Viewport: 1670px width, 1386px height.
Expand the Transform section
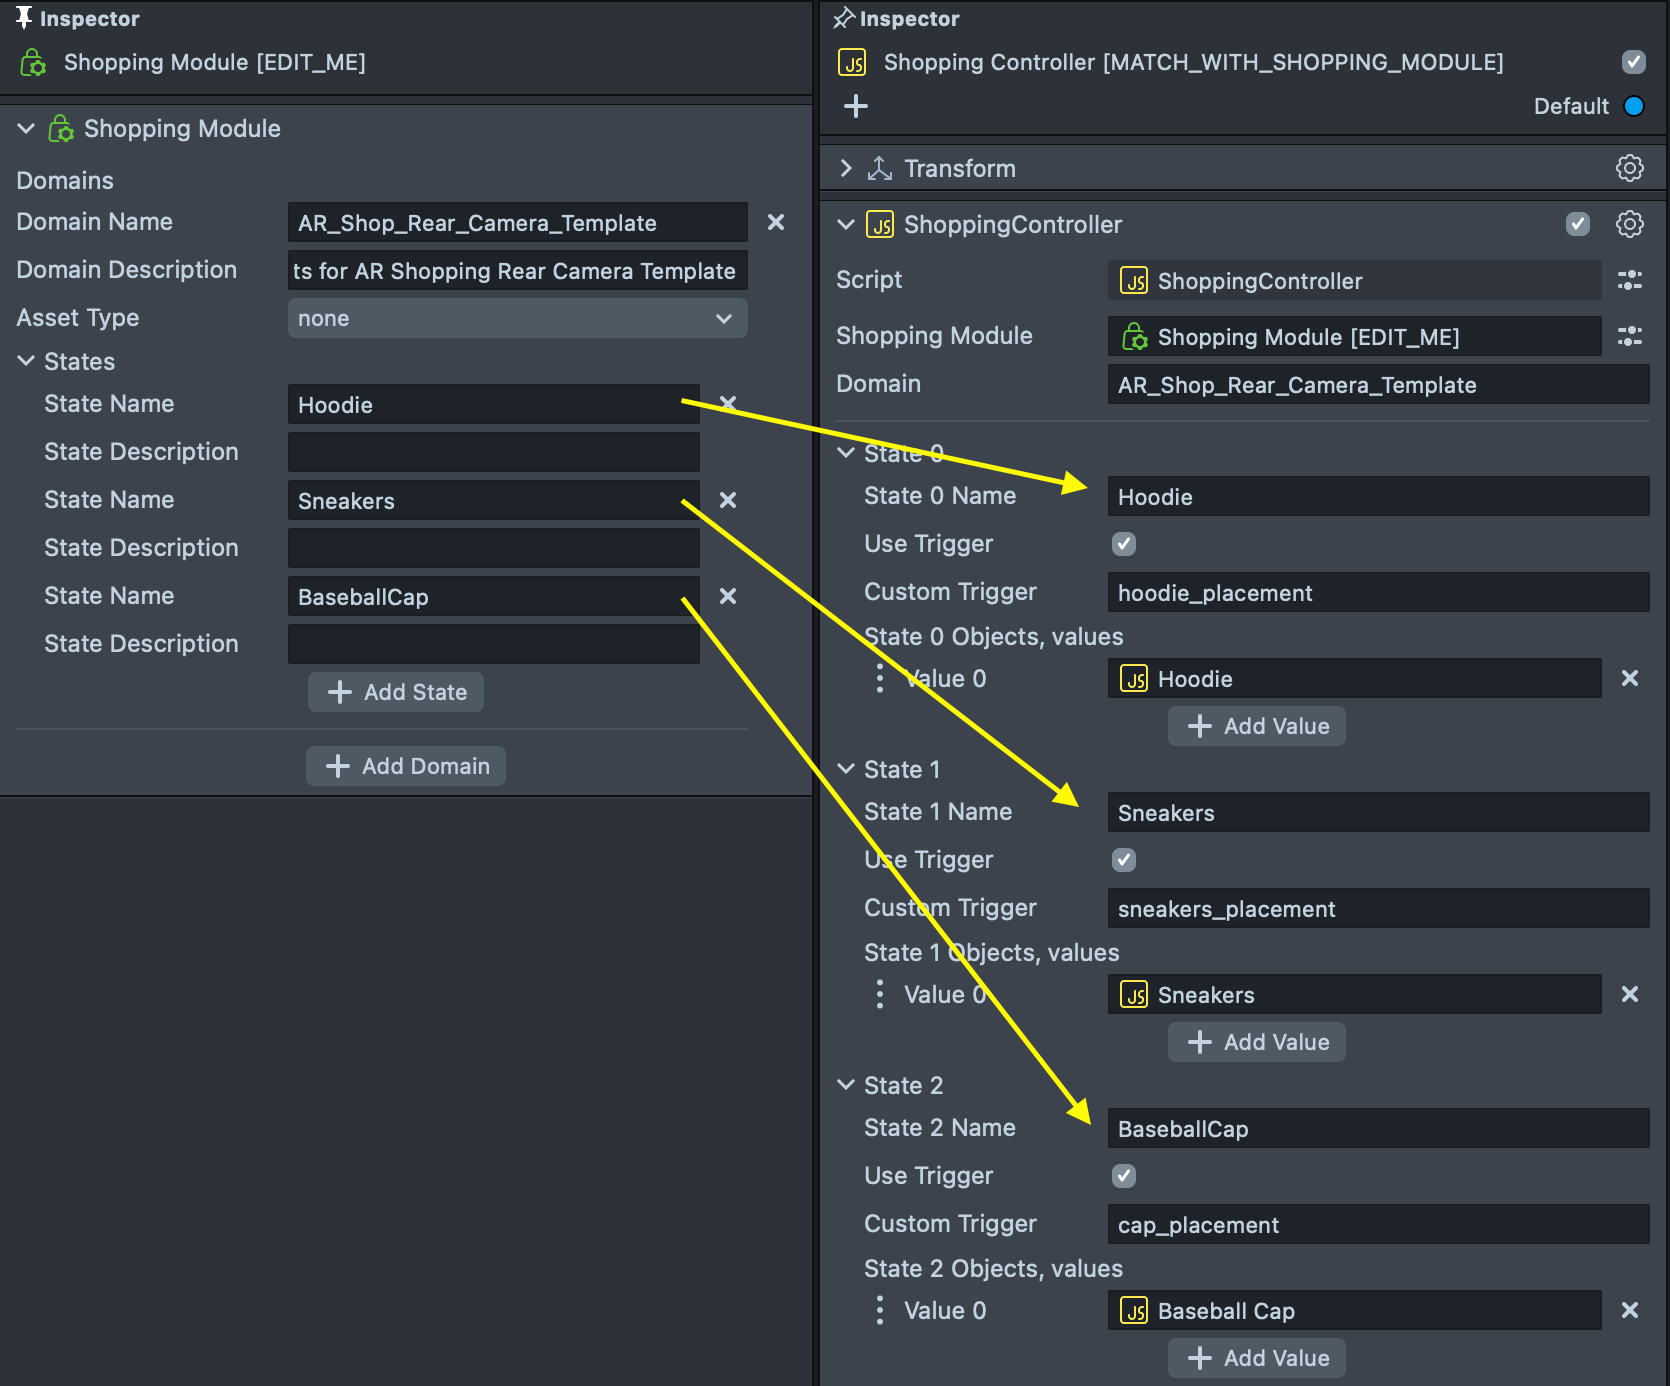(846, 168)
